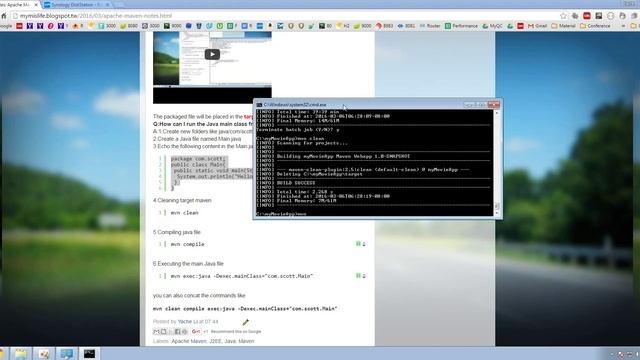Click the 'mvn clean' code line

pos(184,213)
